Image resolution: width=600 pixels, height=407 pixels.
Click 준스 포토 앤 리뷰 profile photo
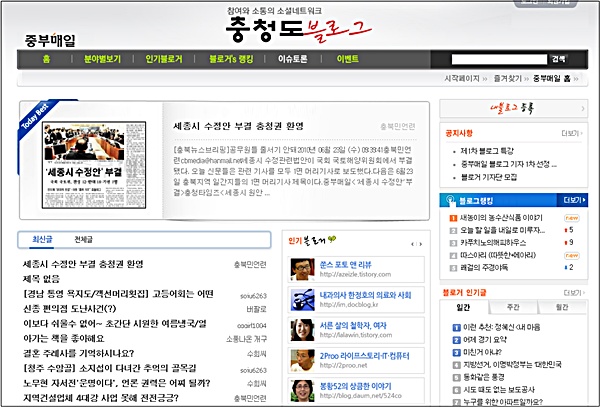(x=302, y=269)
